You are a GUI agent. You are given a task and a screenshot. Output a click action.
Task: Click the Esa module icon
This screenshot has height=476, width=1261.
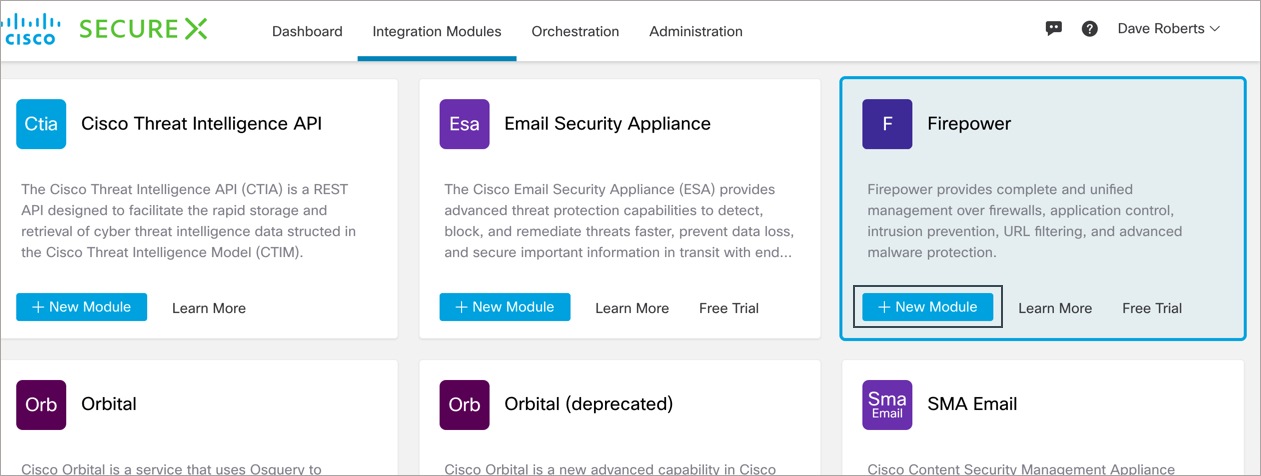464,124
